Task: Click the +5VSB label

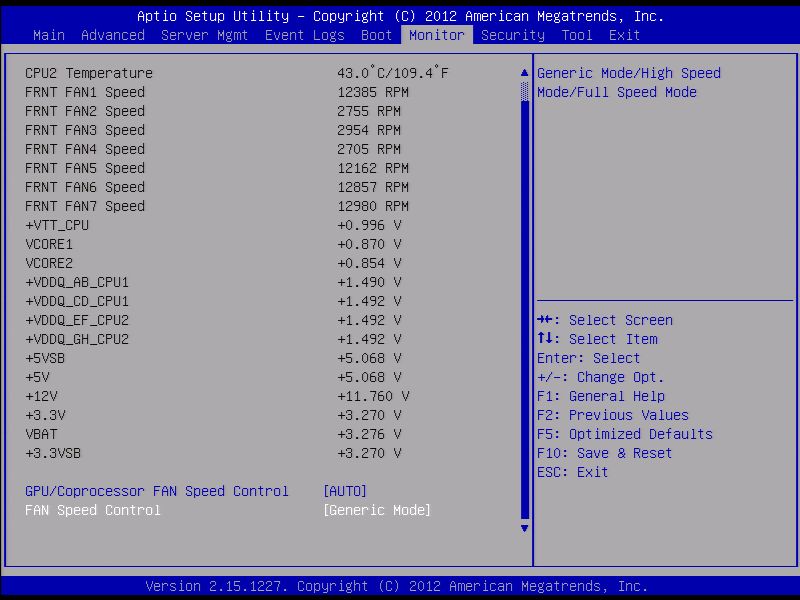Action: pyautogui.click(x=45, y=358)
